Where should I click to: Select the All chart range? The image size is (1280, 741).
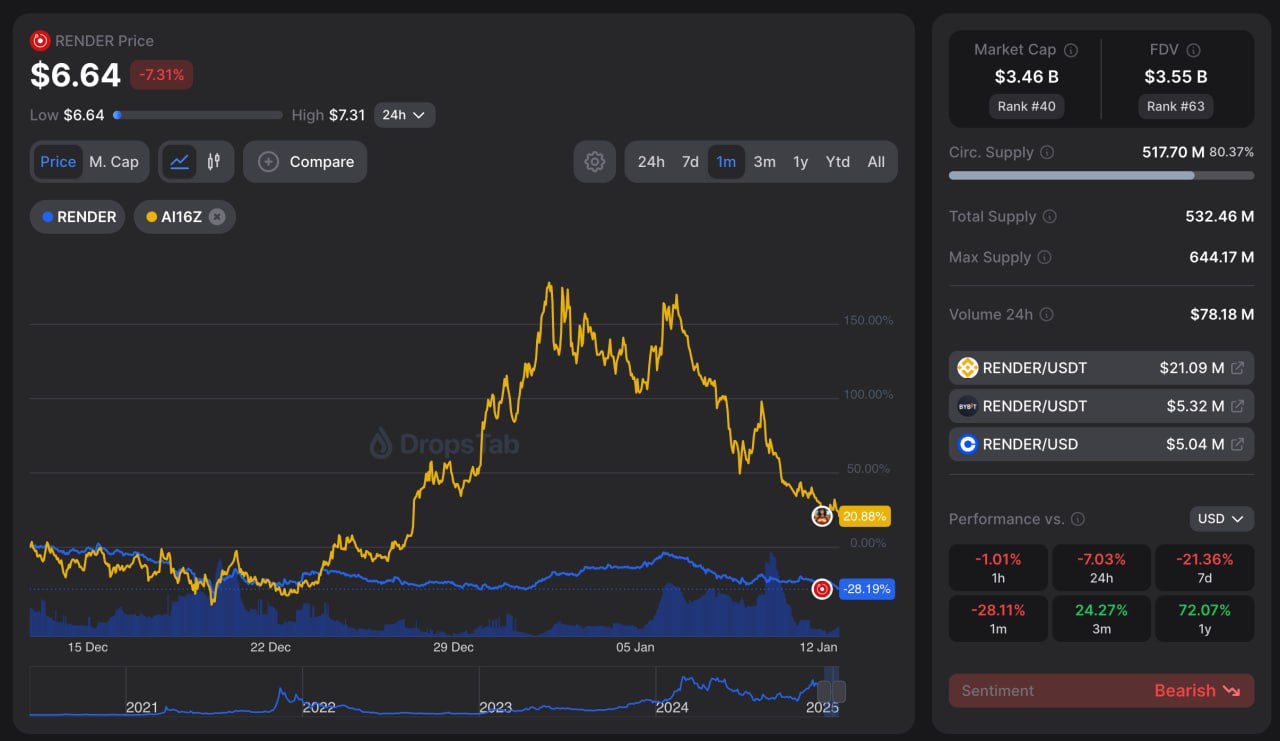876,162
